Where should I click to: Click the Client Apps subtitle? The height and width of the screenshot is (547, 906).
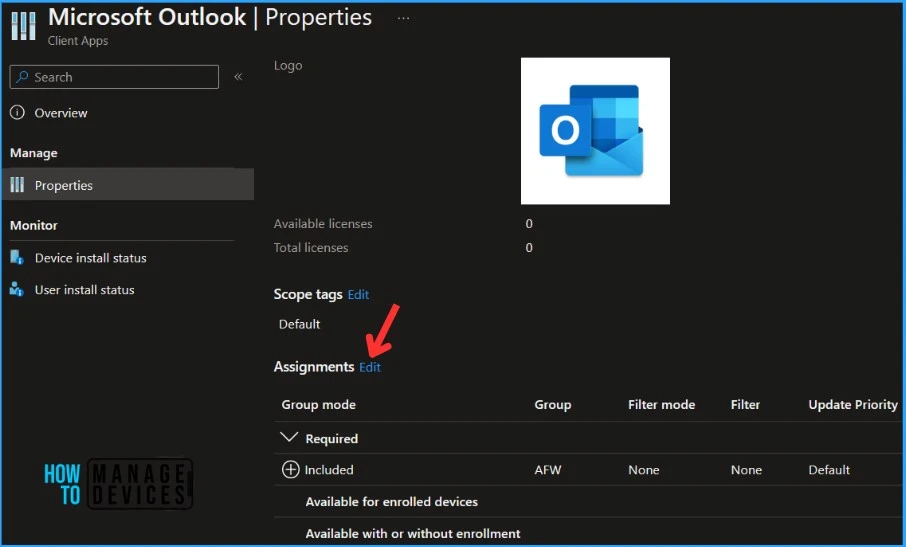click(78, 40)
